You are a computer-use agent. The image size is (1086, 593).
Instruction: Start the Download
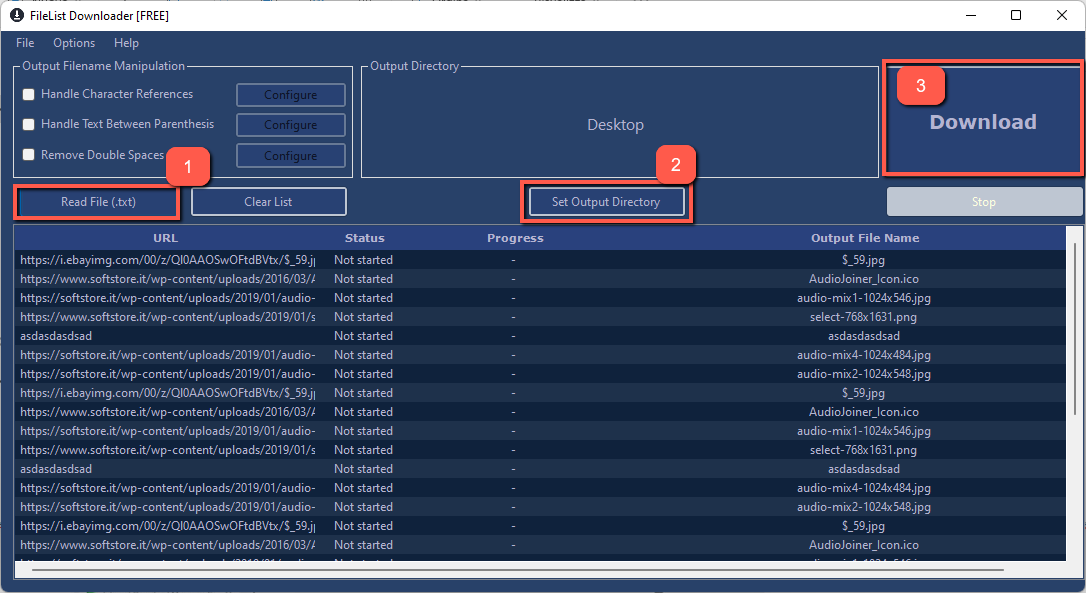click(x=982, y=121)
